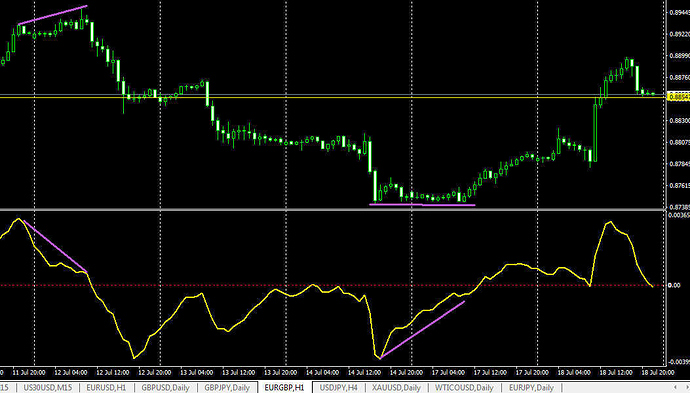Click the 17 Jul 12:00 time label
The width and height of the screenshot is (690, 393).
coord(490,372)
